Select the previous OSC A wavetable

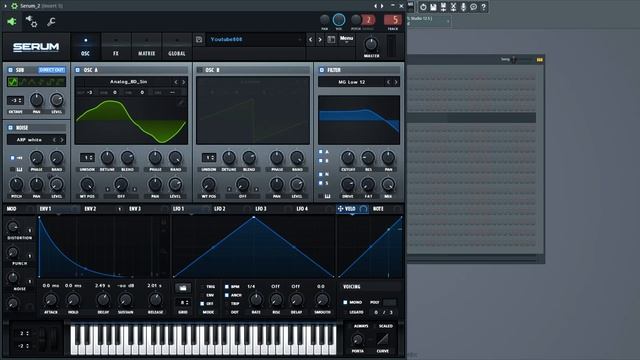coord(176,82)
